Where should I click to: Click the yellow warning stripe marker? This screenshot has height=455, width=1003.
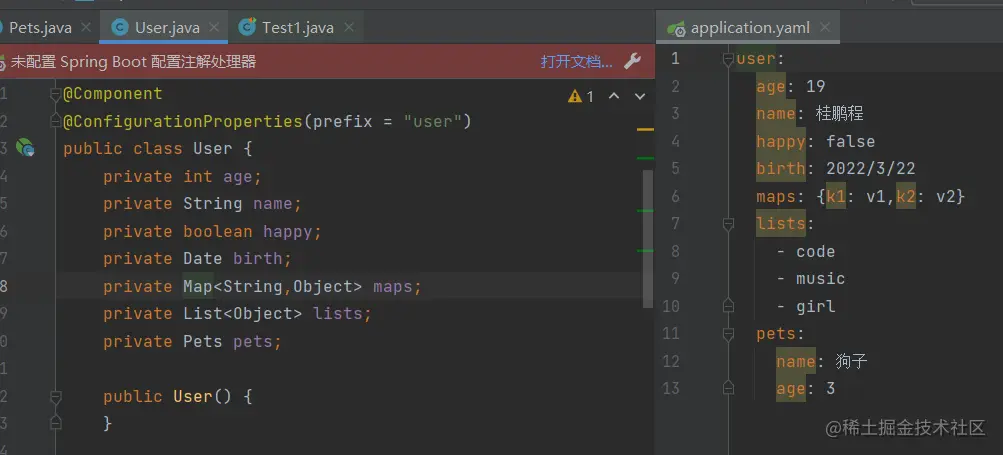point(645,130)
